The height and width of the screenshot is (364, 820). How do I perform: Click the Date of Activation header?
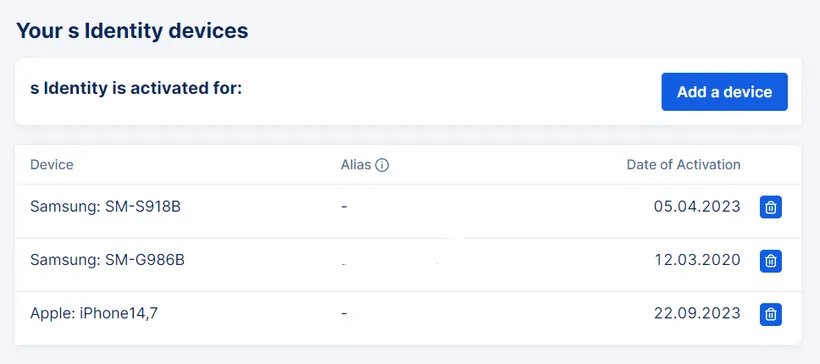(684, 165)
